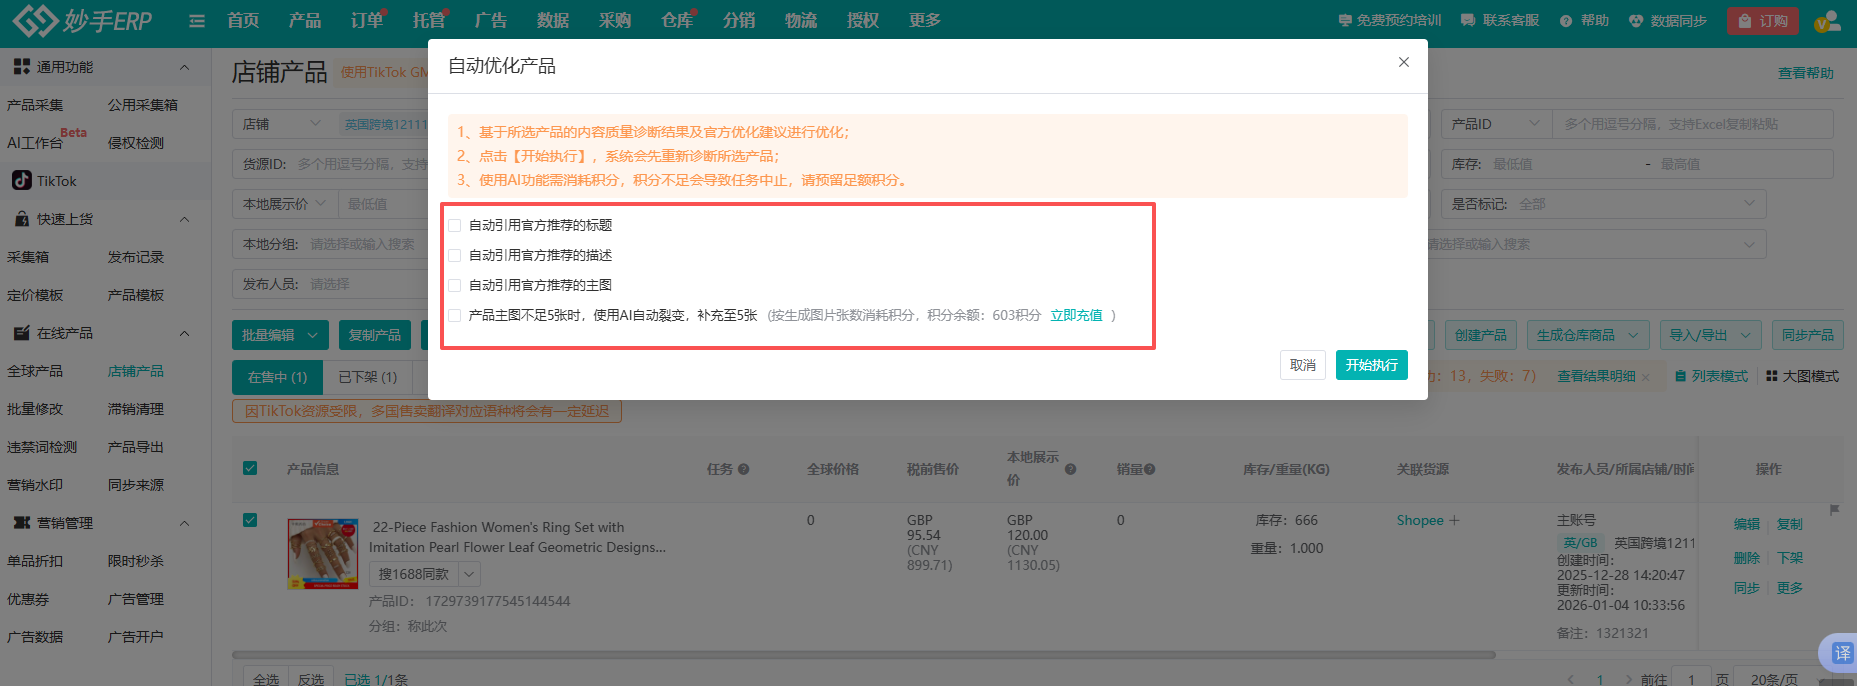
Task: Check 自动引用官方推荐的描述
Action: (455, 255)
